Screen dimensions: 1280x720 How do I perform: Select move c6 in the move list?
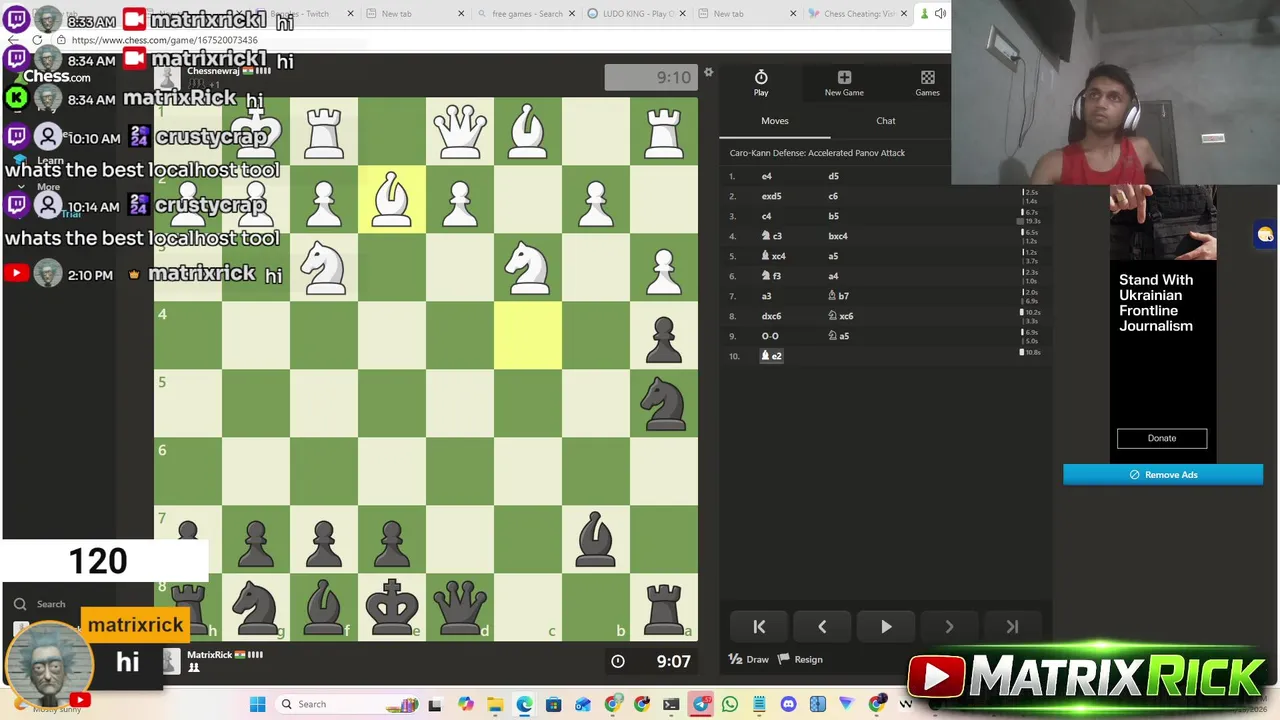coord(833,196)
